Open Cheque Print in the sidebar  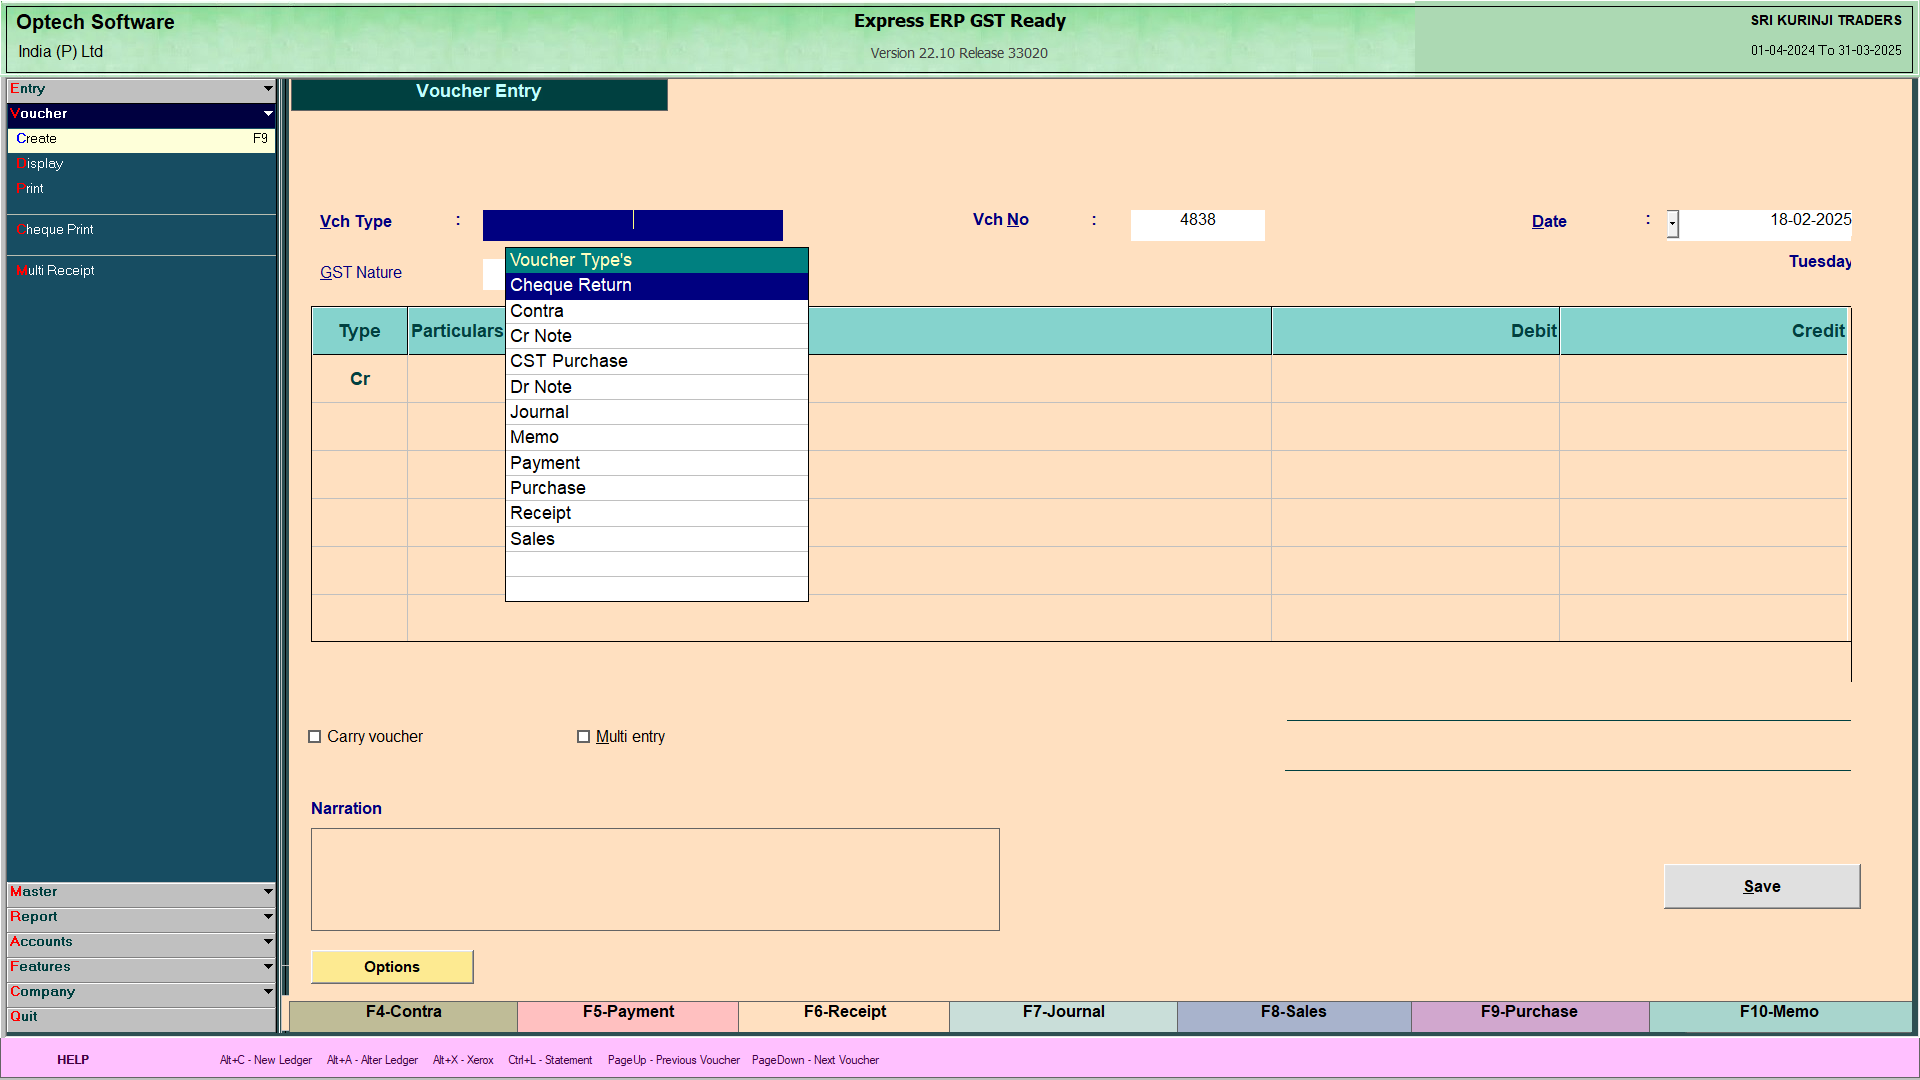coord(55,230)
